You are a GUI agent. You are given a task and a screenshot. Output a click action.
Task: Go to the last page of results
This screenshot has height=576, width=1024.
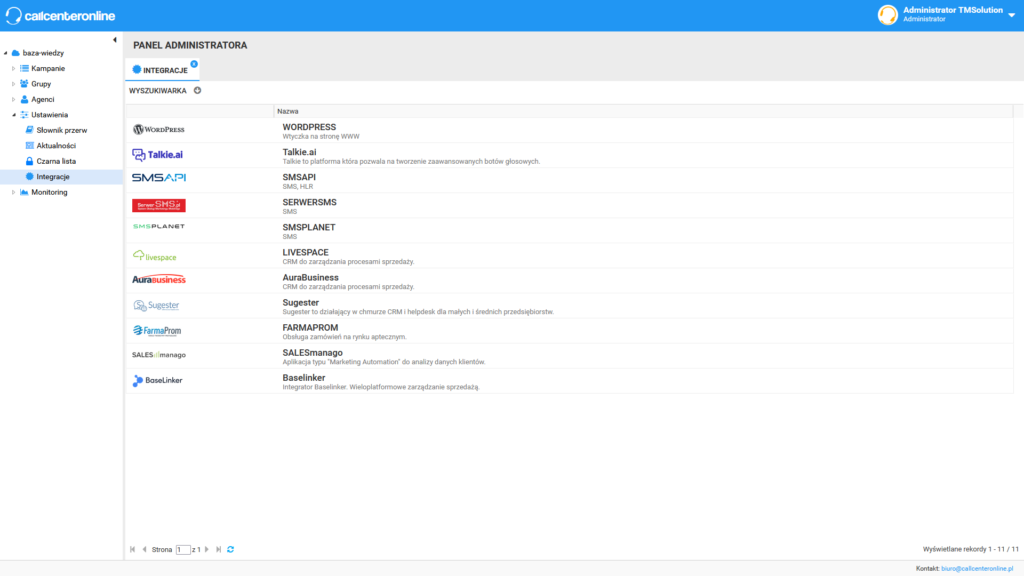click(x=219, y=549)
